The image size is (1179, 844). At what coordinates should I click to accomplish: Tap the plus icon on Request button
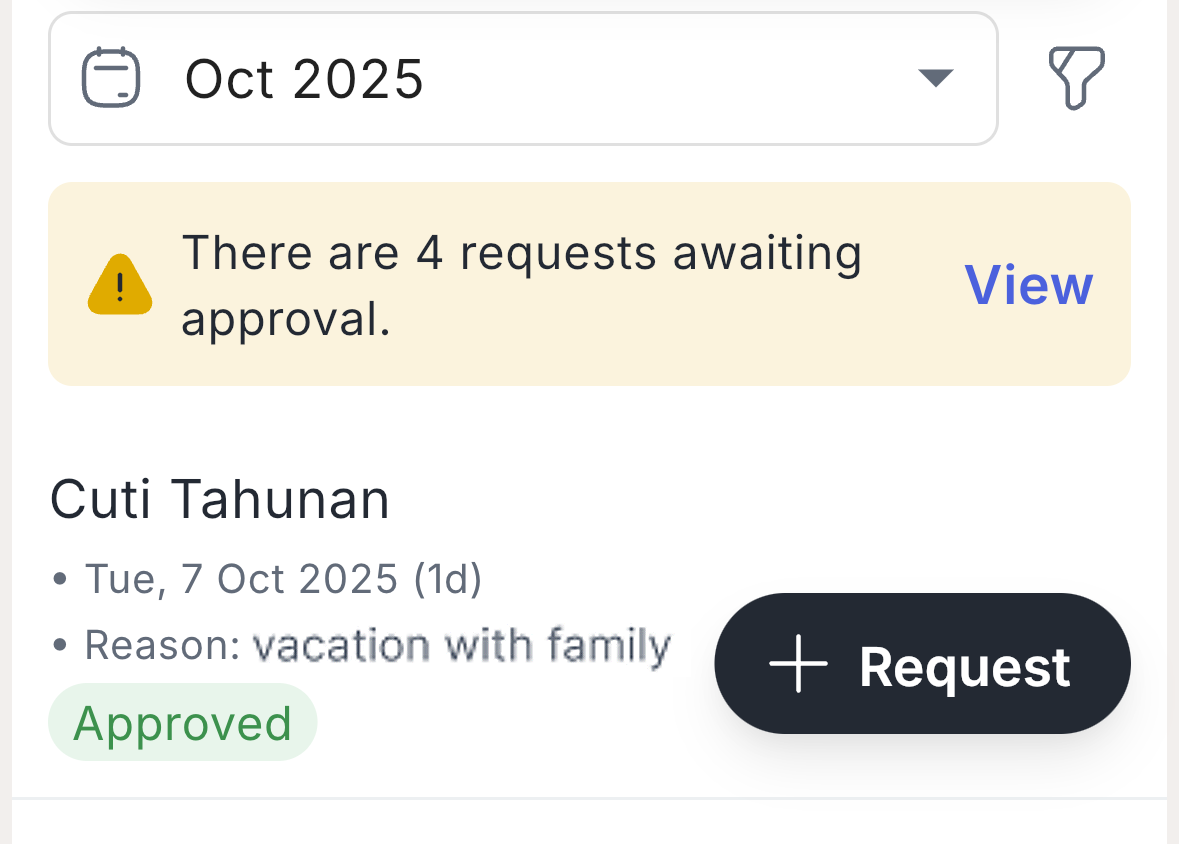(798, 664)
